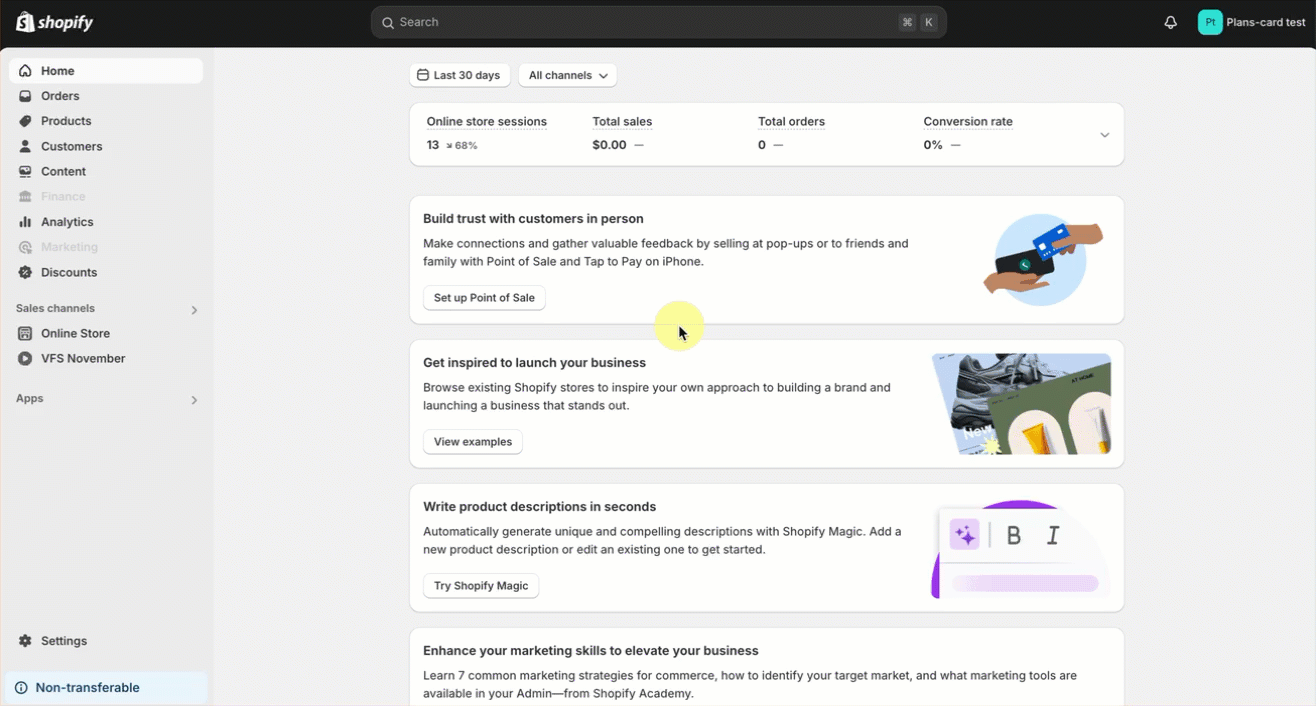The width and height of the screenshot is (1316, 706).
Task: Open the Last 30 days date picker
Action: point(460,75)
